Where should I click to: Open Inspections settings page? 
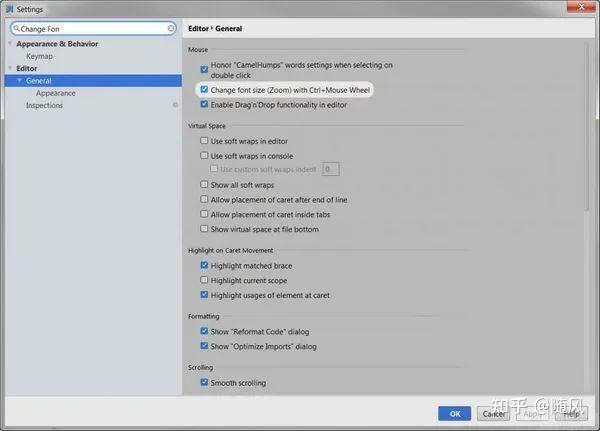44,105
